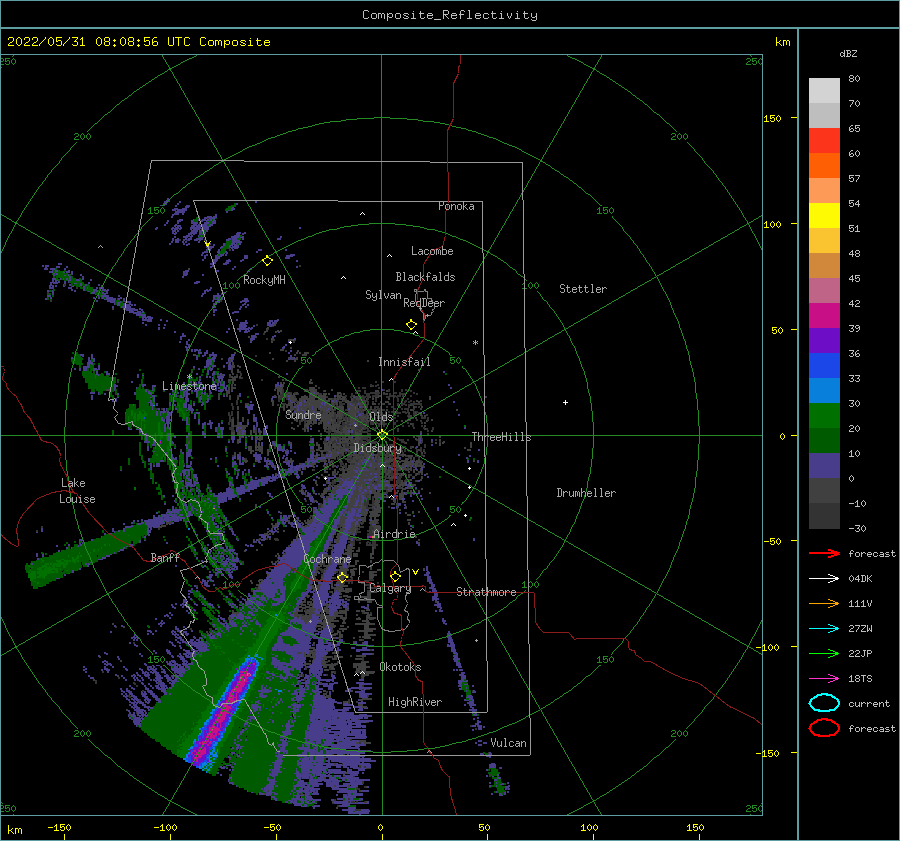Click the 80 value atop dBZ scale
900x841 pixels.
[x=854, y=79]
